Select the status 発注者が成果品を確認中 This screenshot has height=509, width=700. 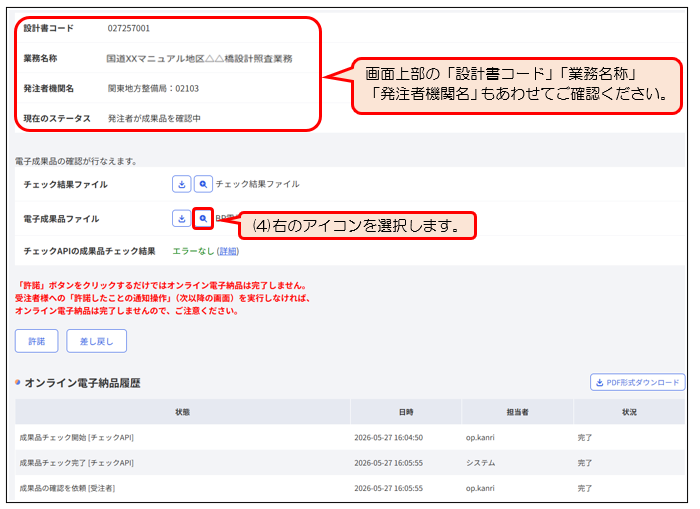154,118
